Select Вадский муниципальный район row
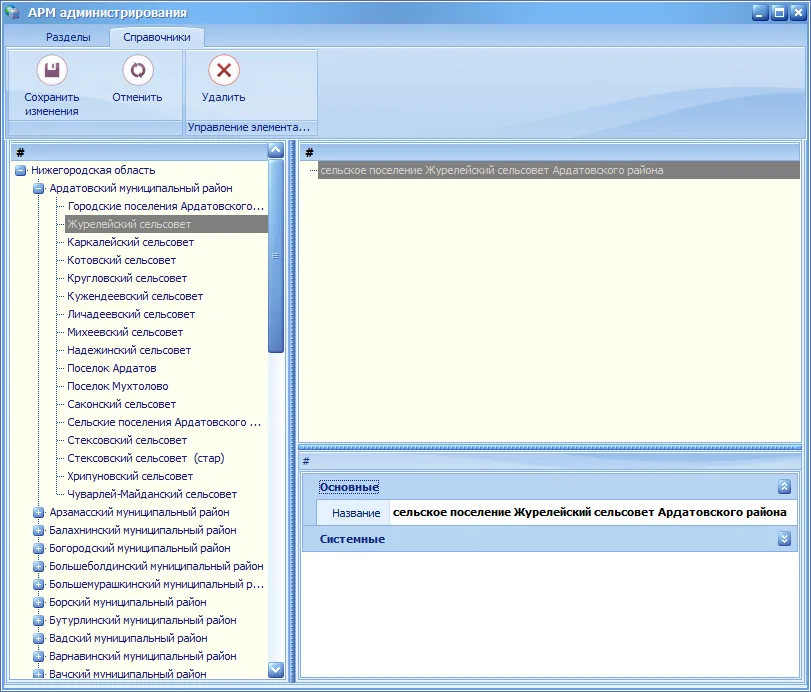 tap(128, 638)
